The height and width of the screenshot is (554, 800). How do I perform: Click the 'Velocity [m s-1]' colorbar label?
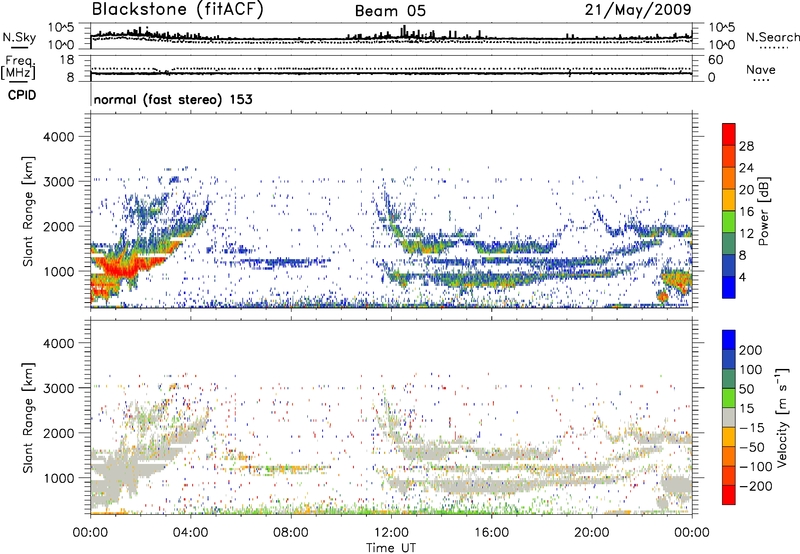click(782, 417)
